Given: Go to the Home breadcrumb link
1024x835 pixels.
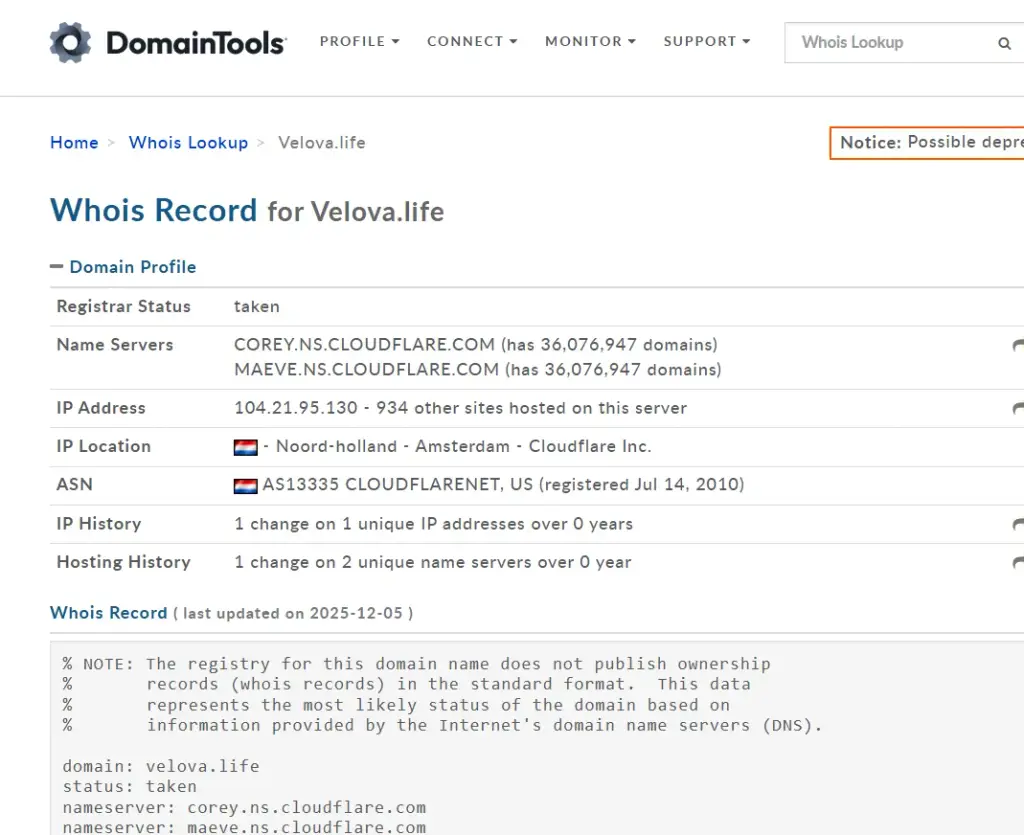Looking at the screenshot, I should 74,143.
